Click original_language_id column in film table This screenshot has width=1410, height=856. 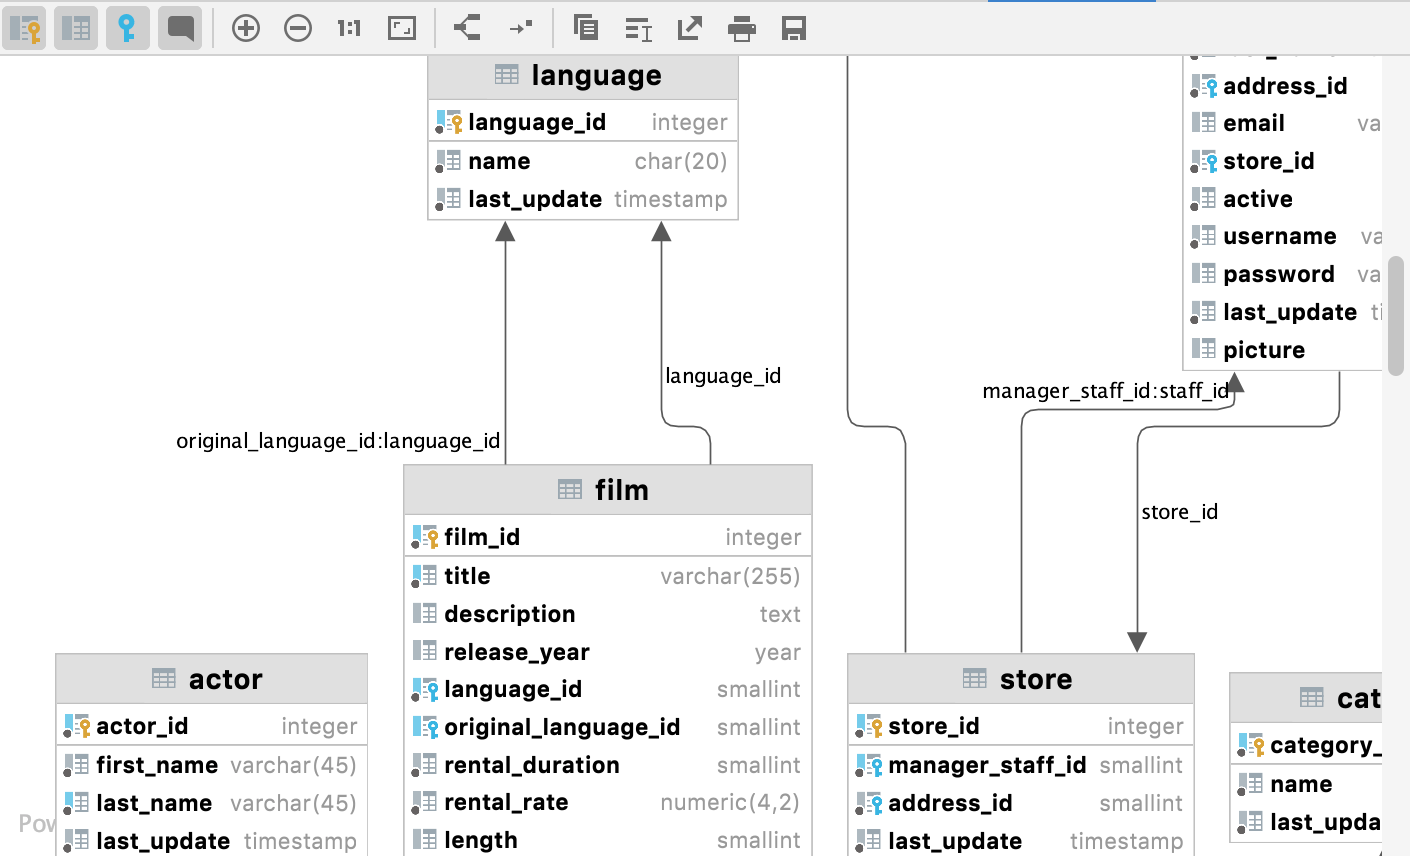point(608,727)
